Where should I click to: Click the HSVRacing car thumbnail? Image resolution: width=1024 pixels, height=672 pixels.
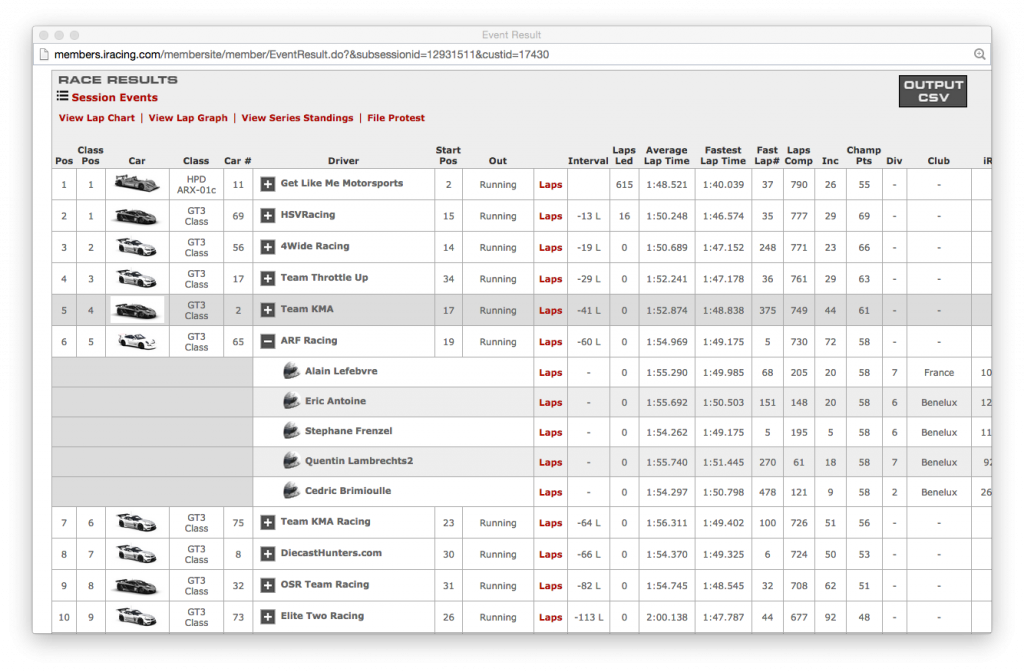click(x=136, y=216)
